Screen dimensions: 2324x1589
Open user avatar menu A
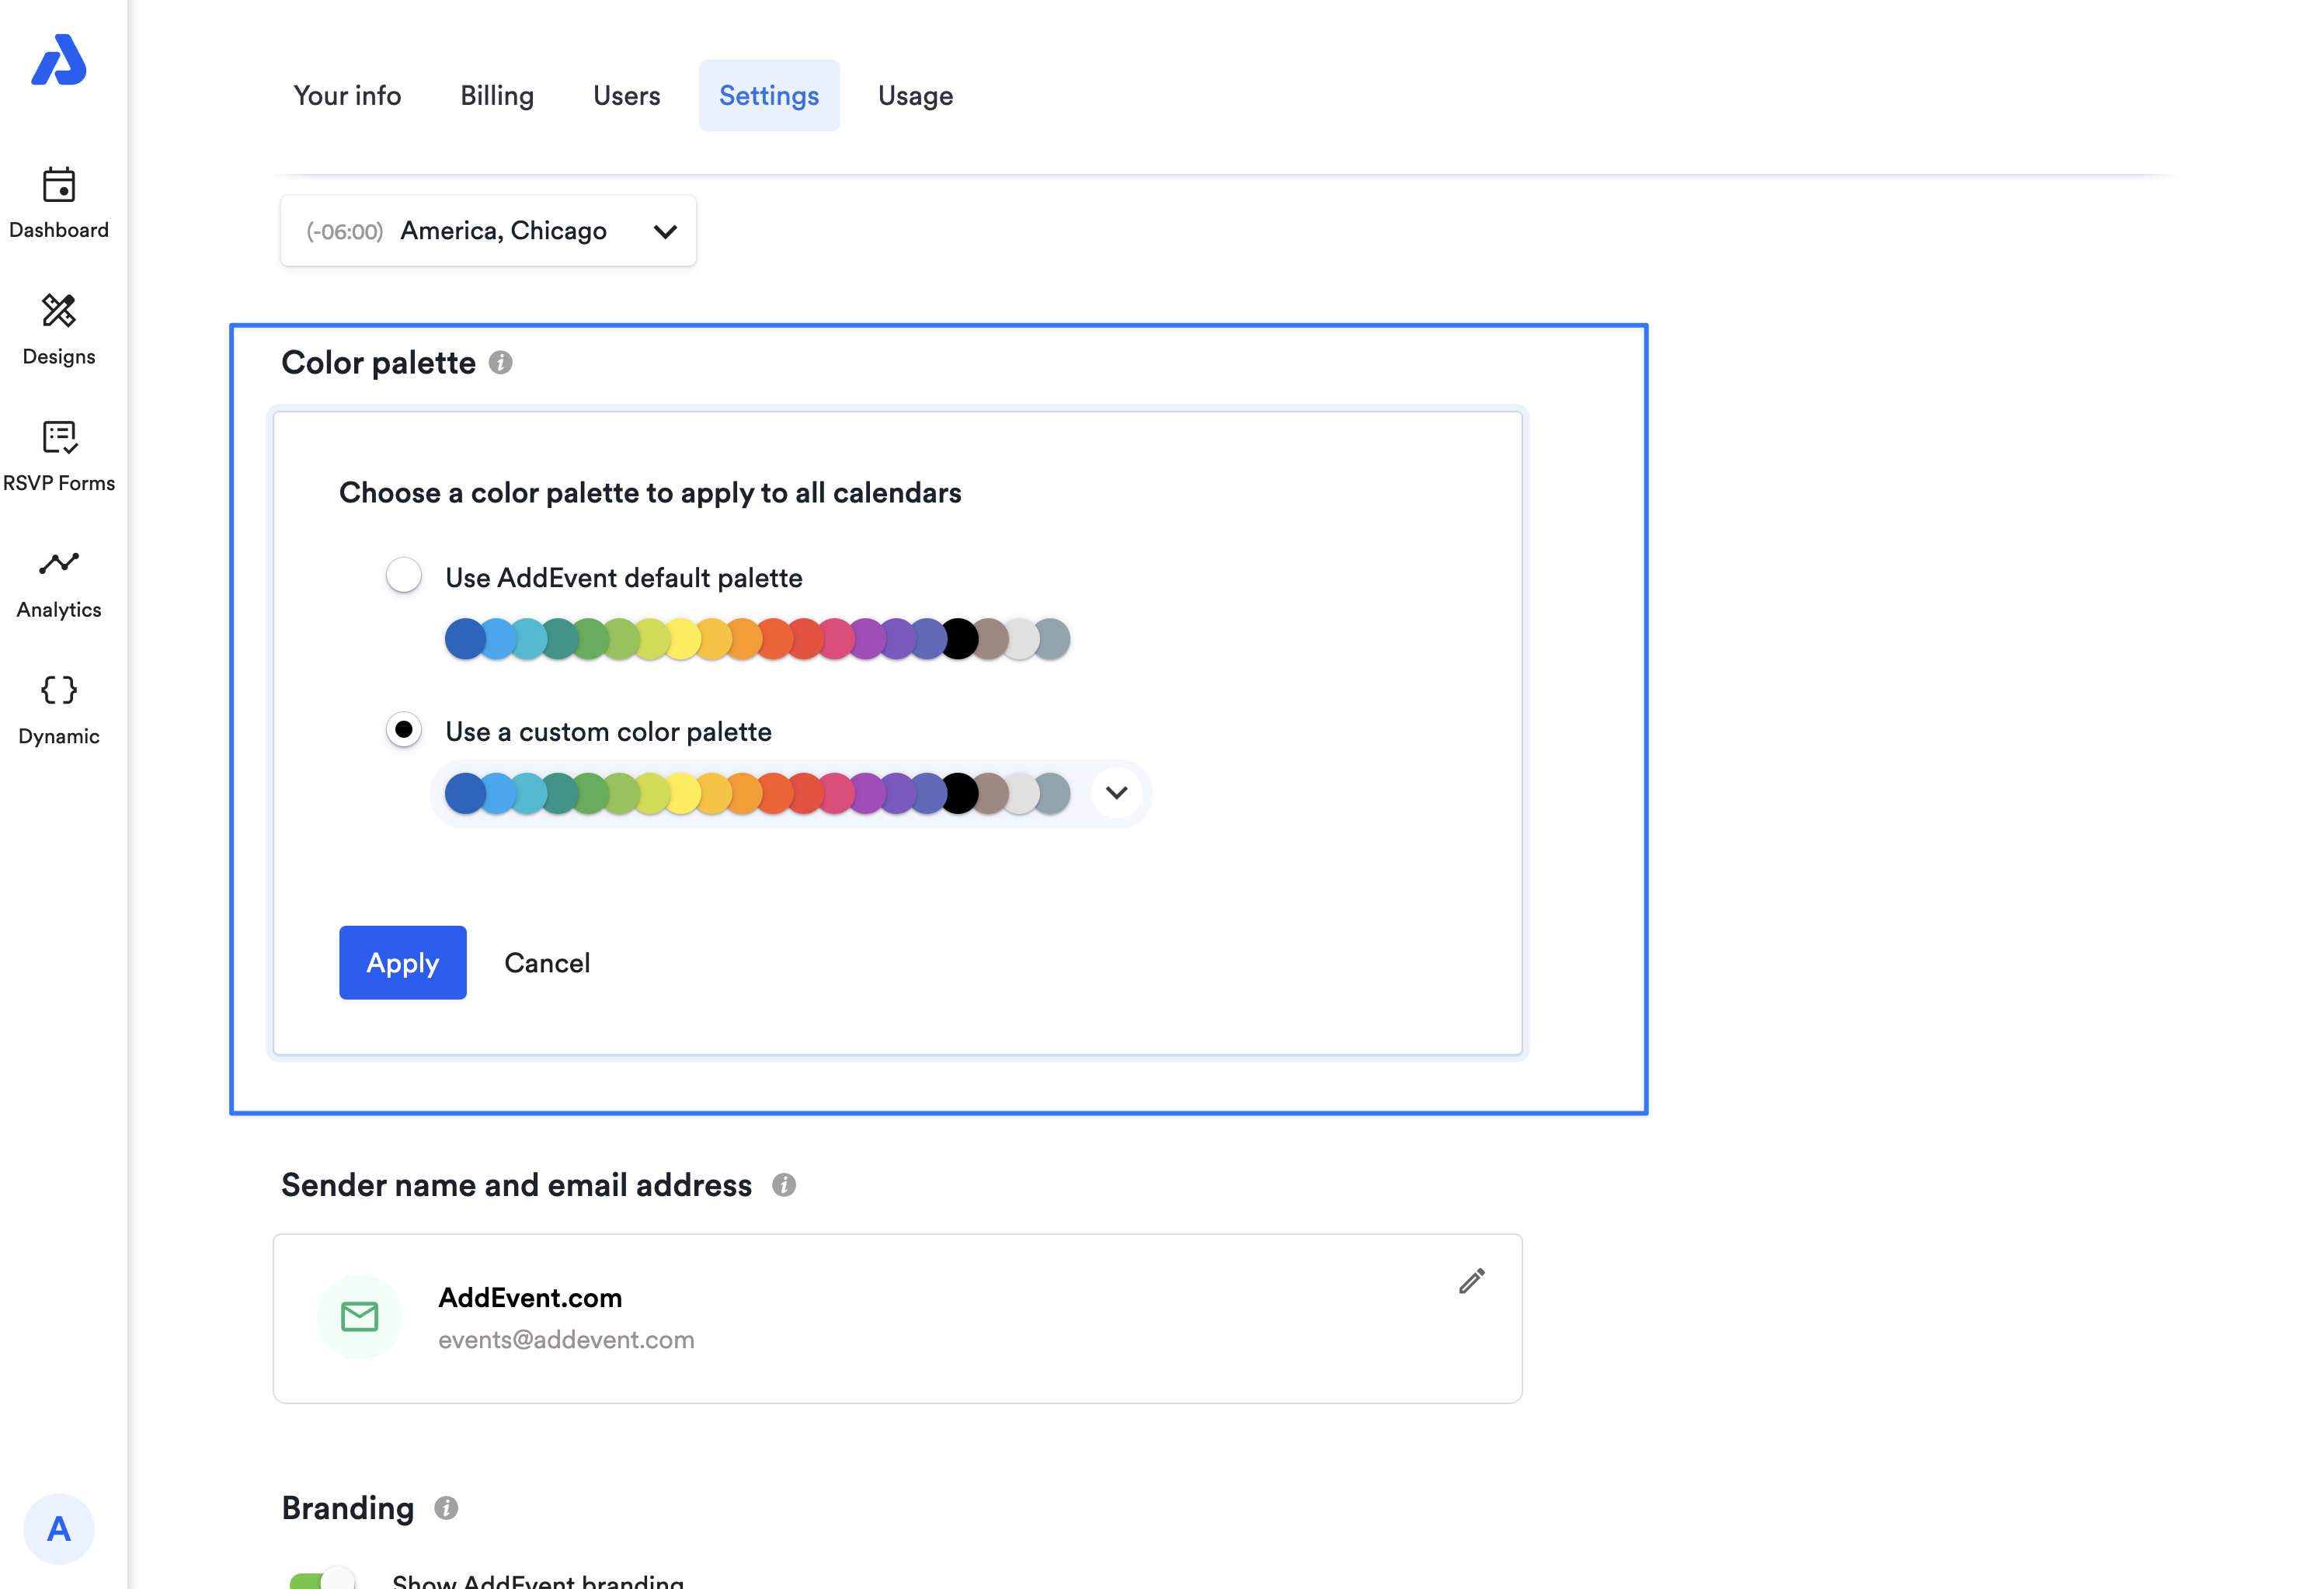coord(58,1528)
